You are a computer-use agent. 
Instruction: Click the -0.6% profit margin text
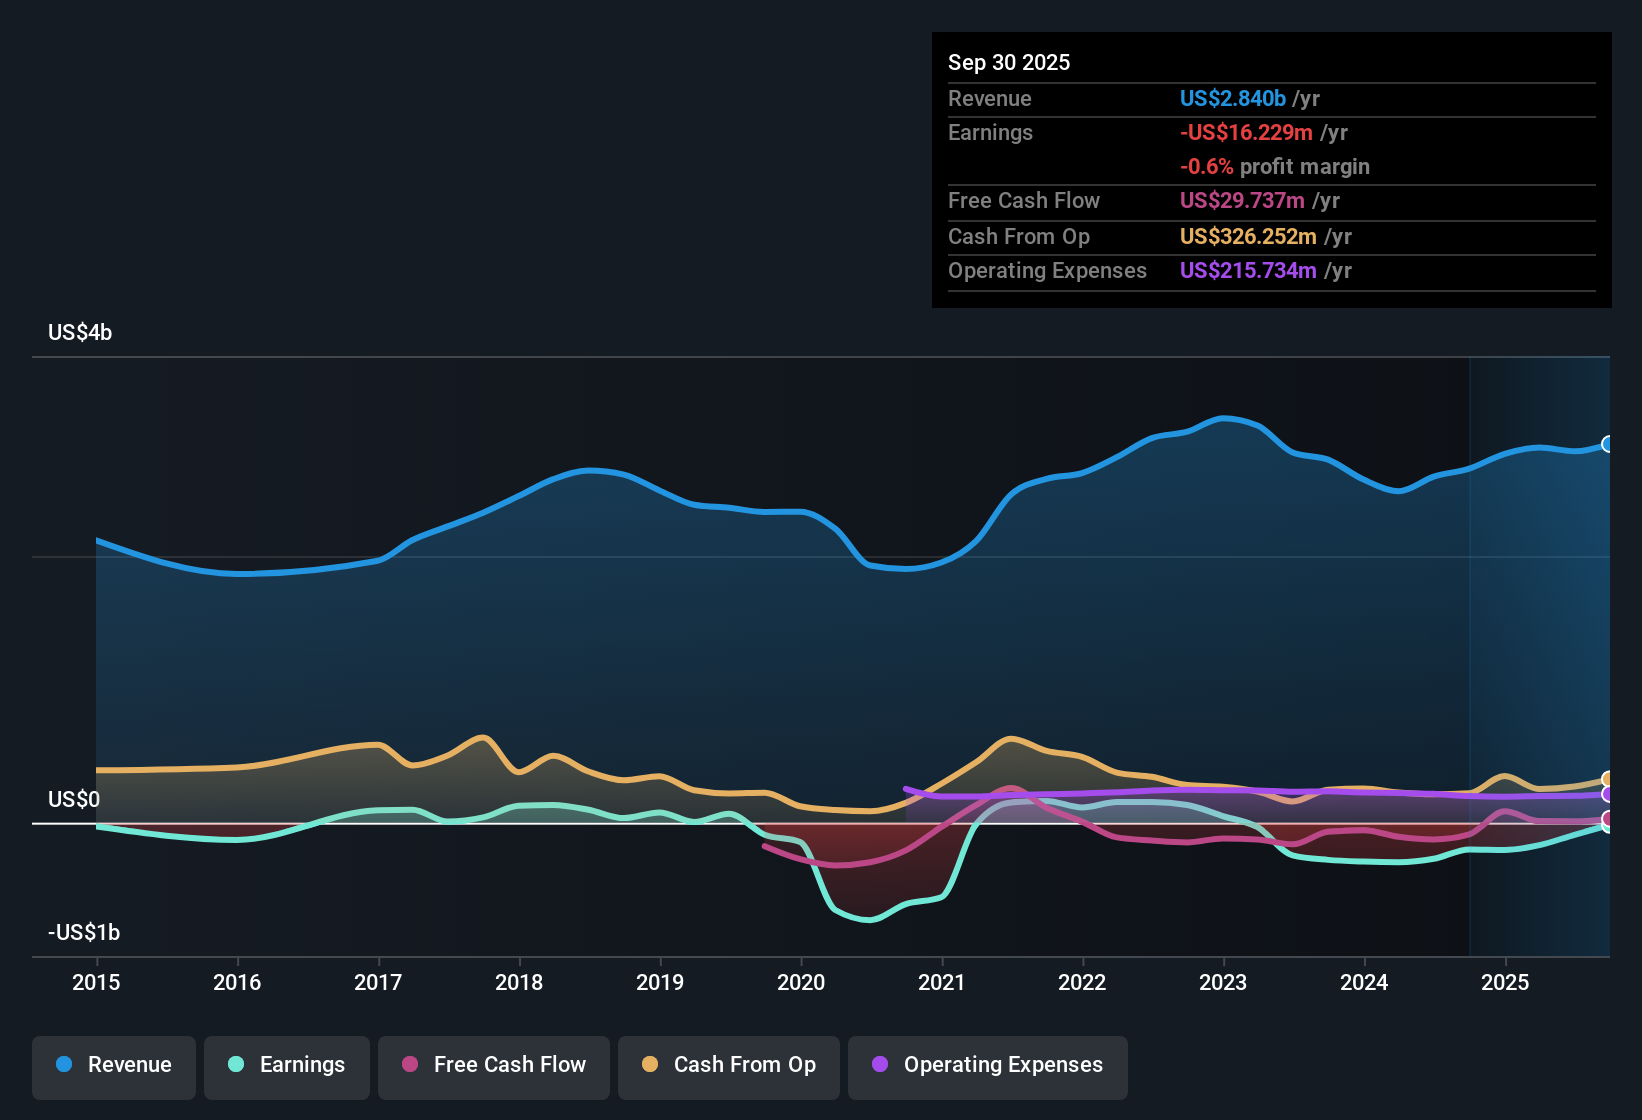tap(1276, 167)
